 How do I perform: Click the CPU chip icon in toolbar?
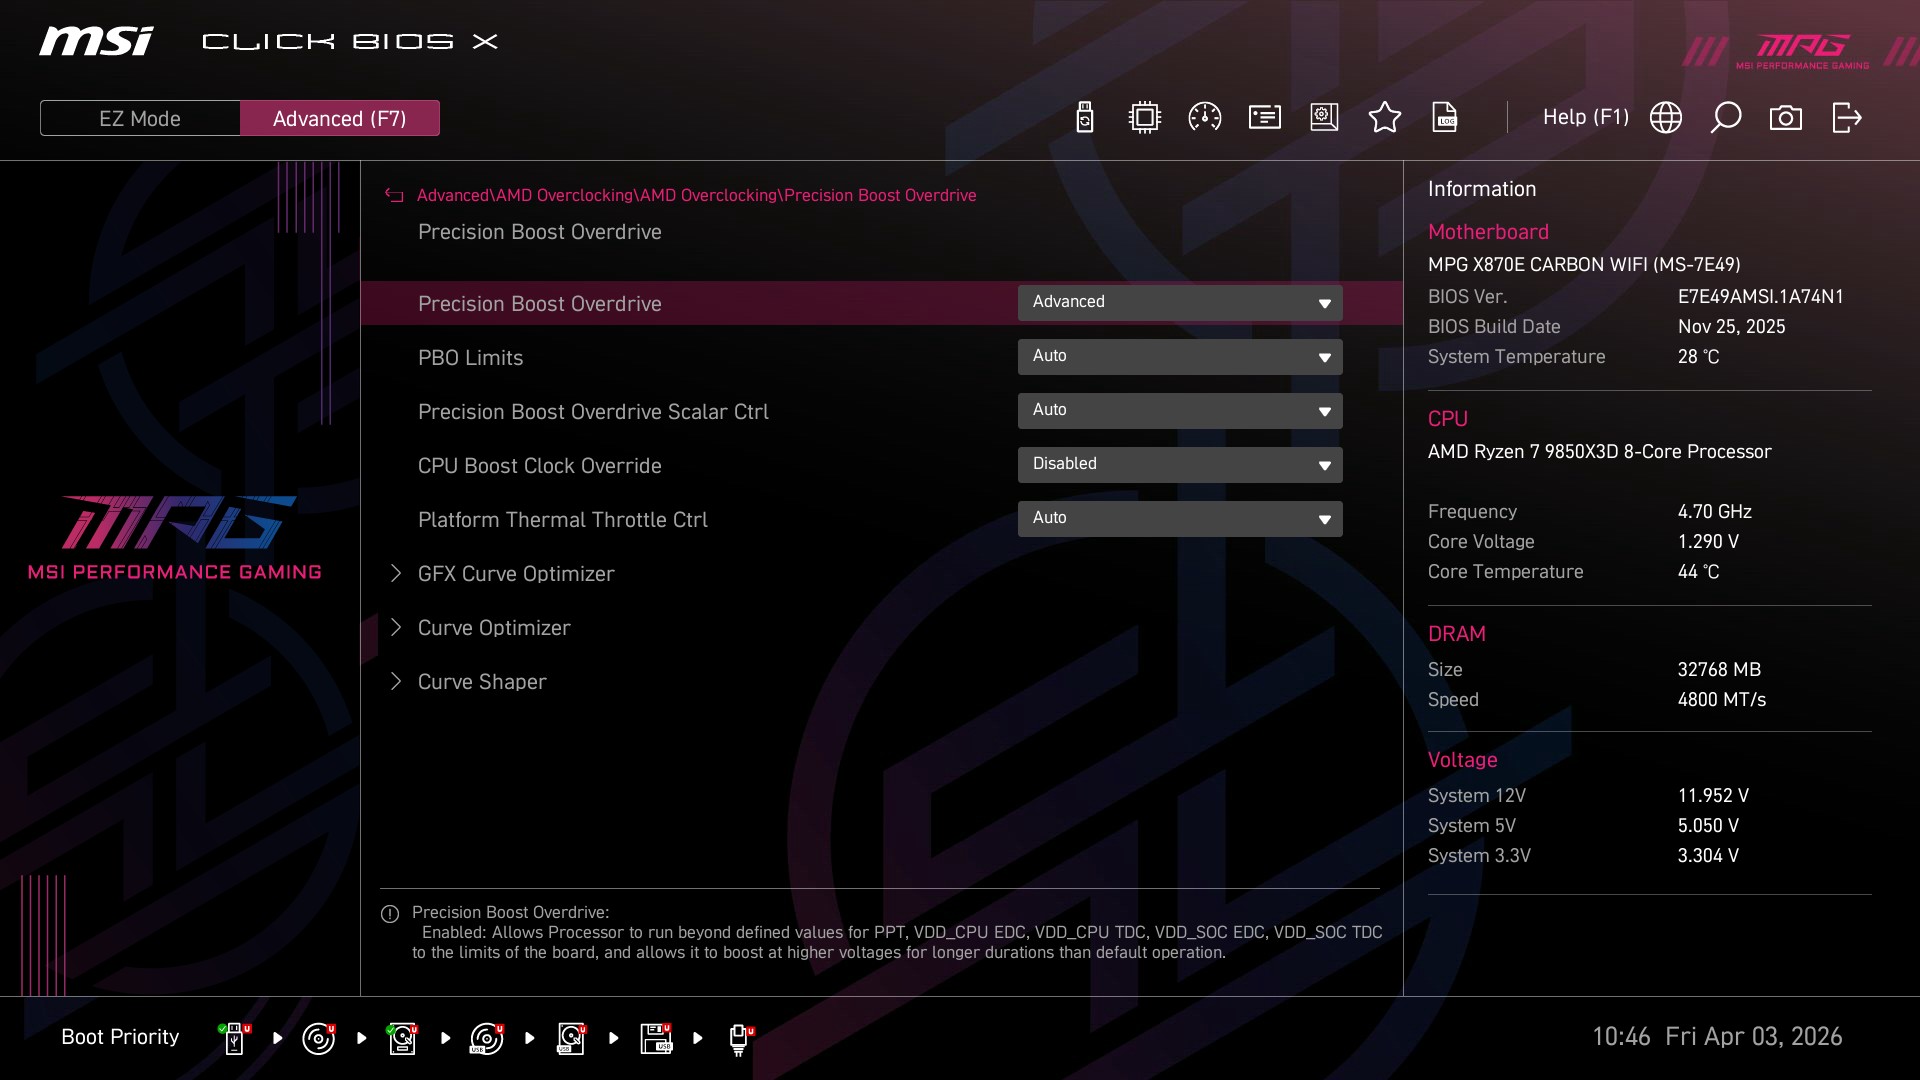(x=1144, y=118)
